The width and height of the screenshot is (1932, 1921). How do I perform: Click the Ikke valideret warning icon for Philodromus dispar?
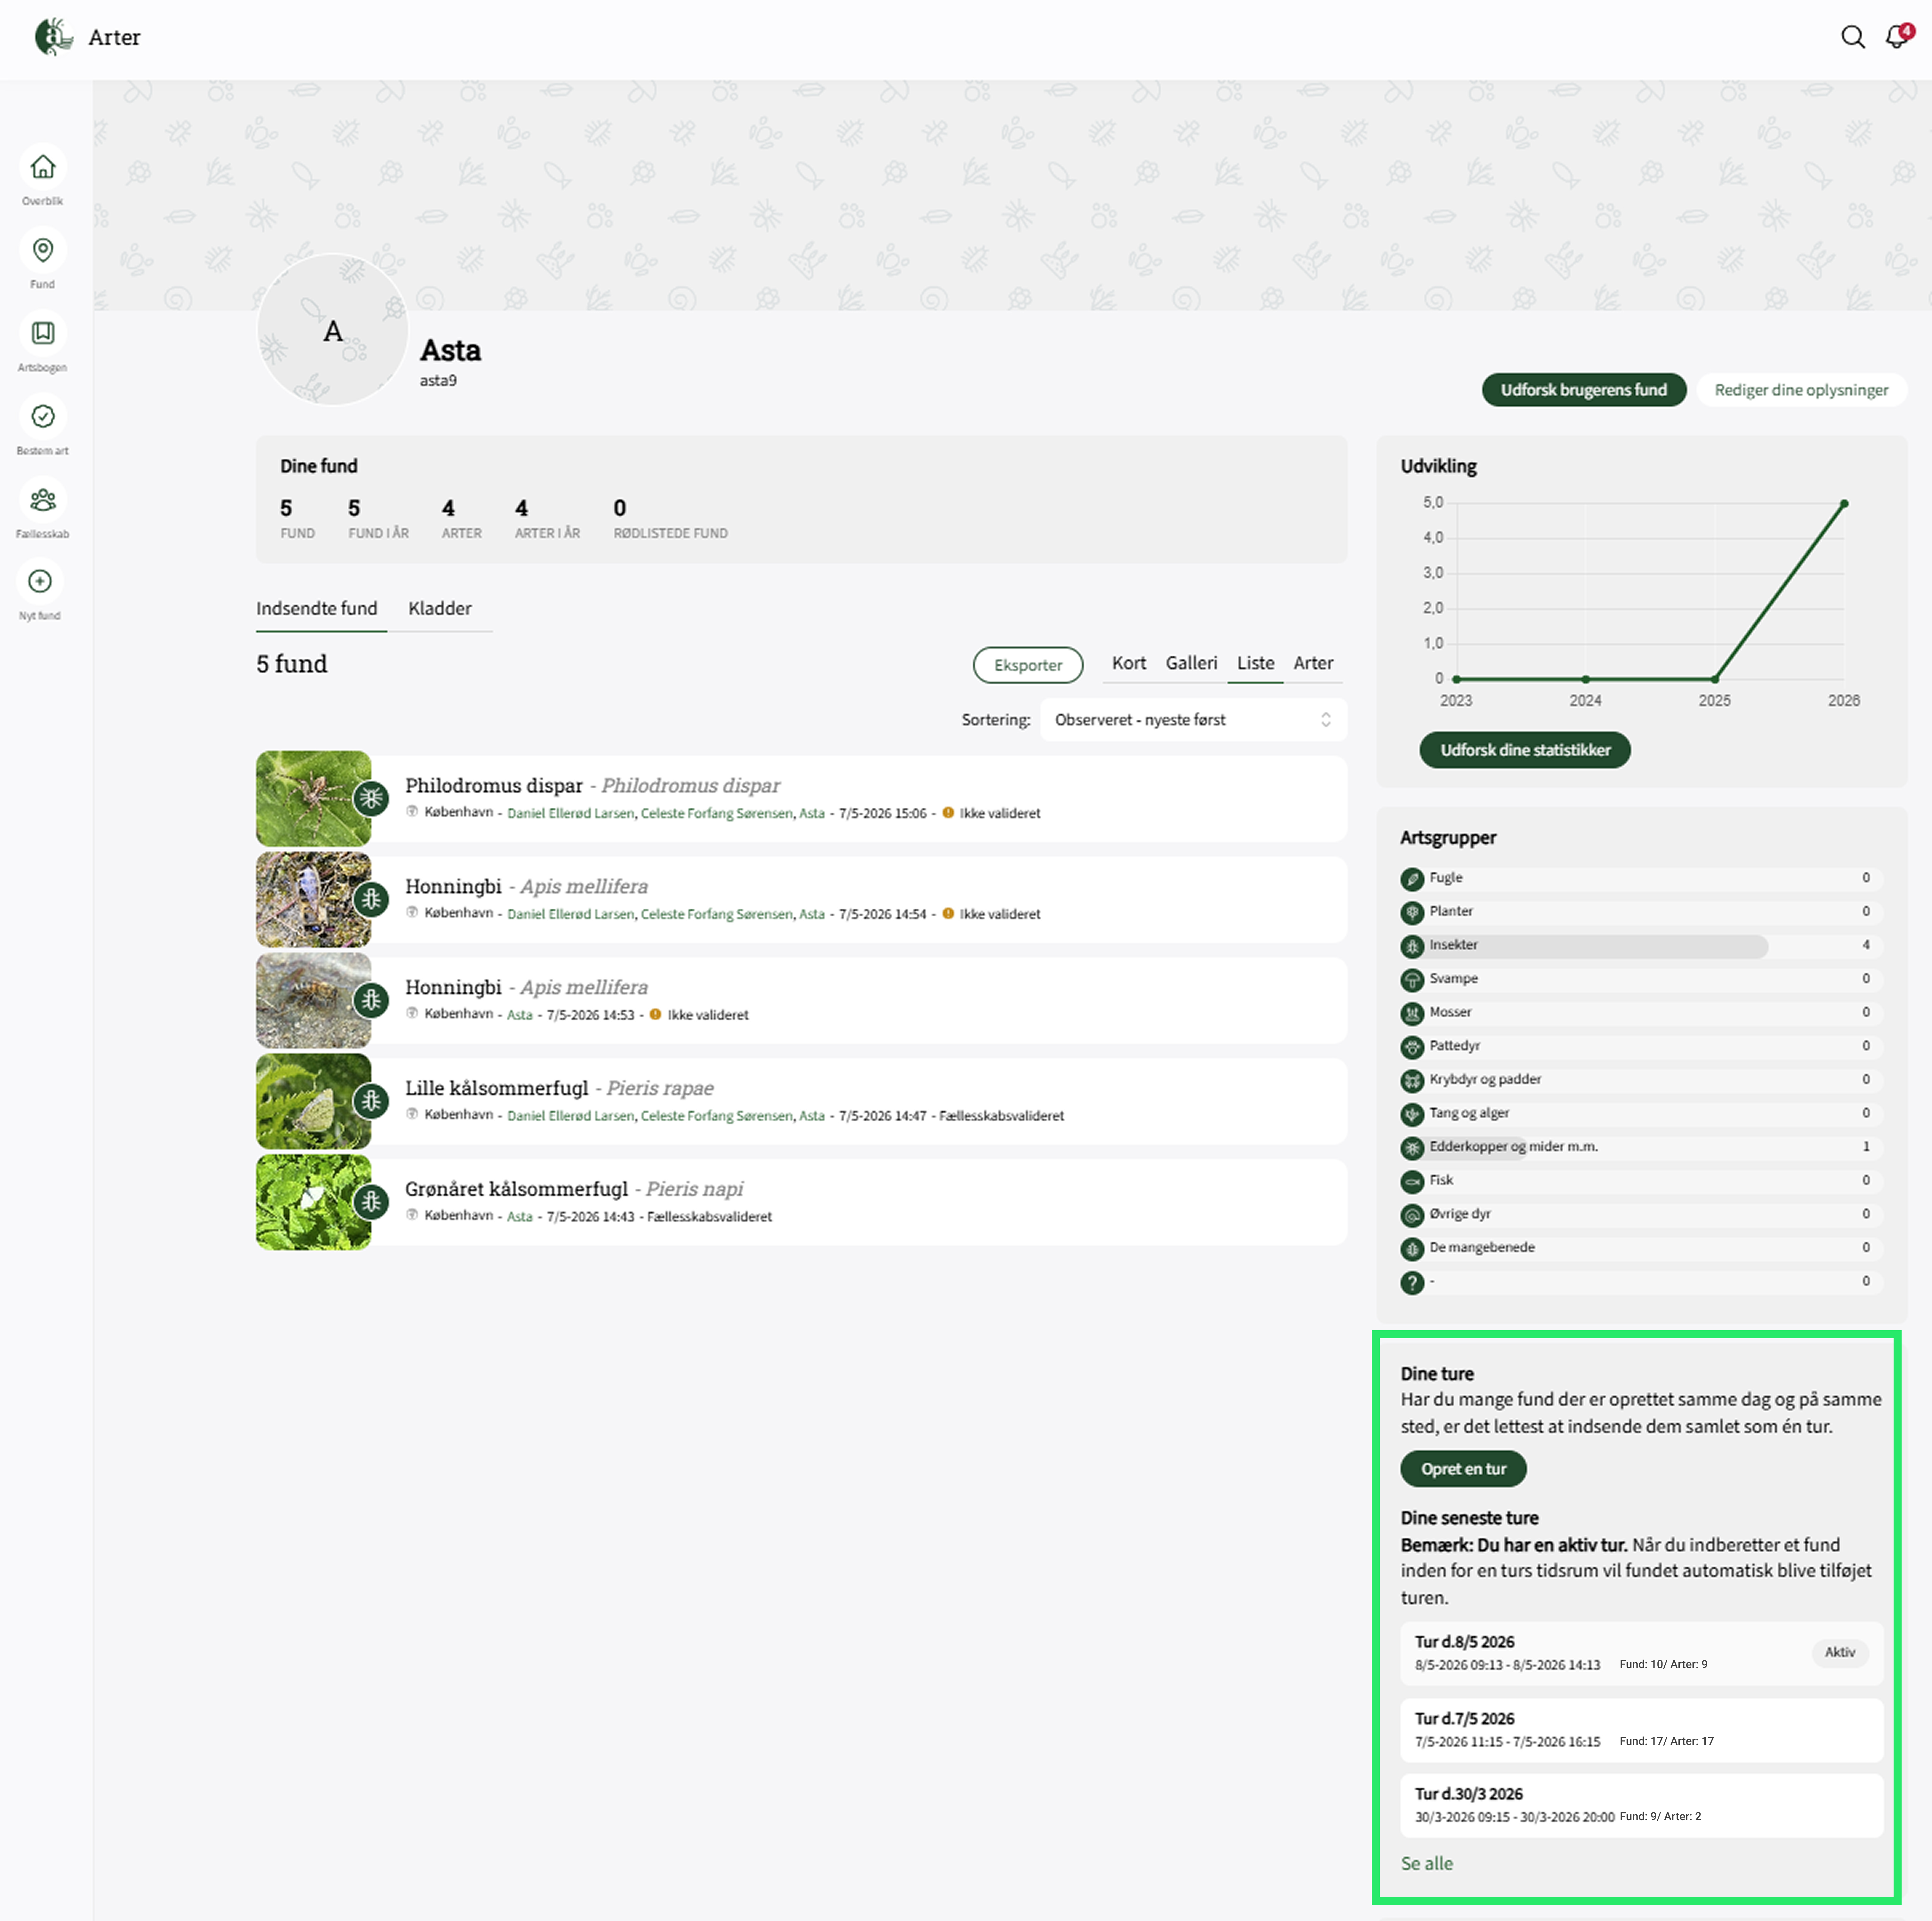[948, 813]
